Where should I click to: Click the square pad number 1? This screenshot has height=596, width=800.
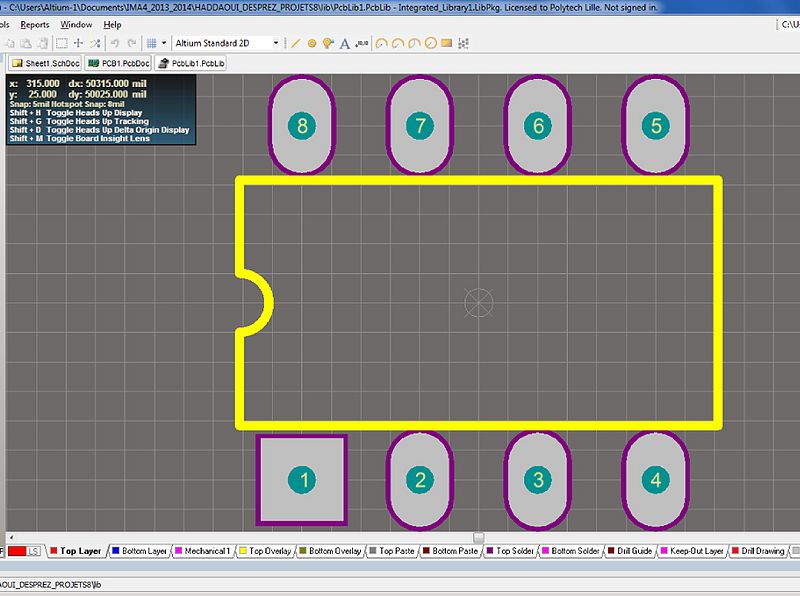coord(302,480)
